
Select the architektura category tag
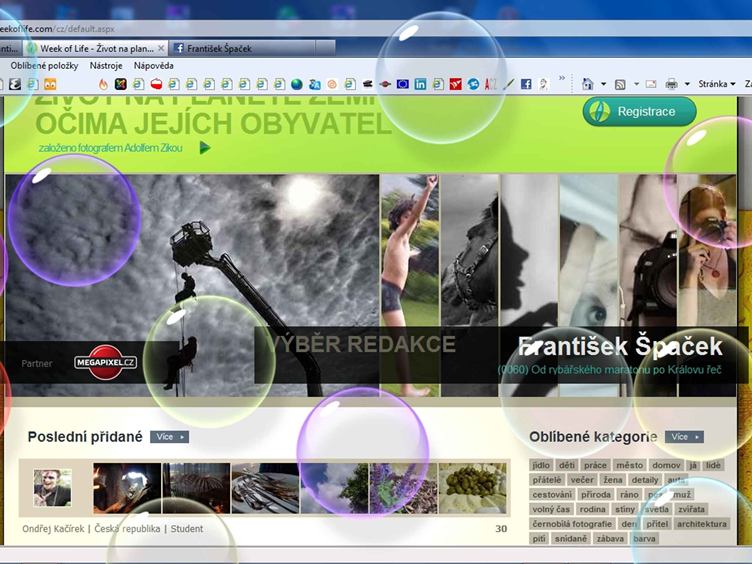[x=702, y=524]
